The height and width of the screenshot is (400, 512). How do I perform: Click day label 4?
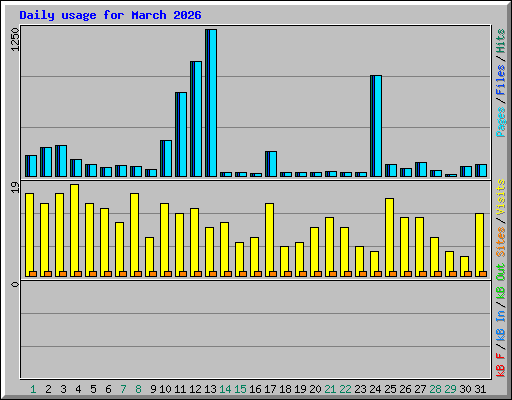click(78, 389)
